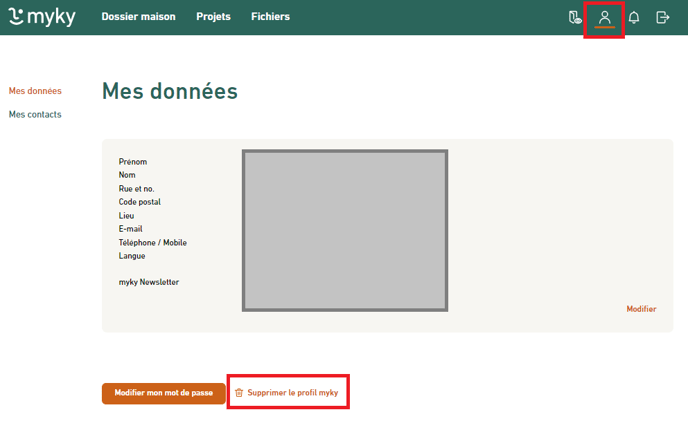Open the Dossier maison menu
Screen dimensions: 688x430
pos(138,17)
